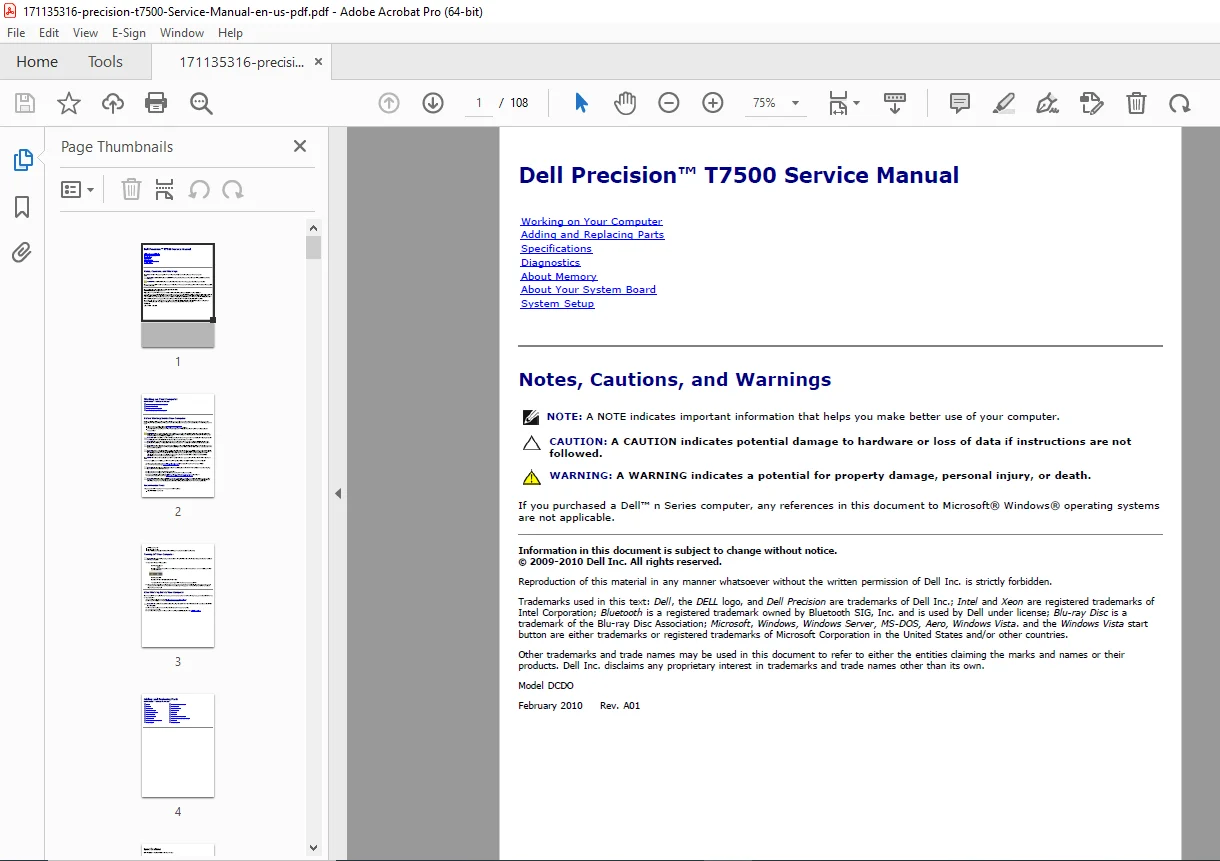Choose the selection arrow tool

[x=581, y=103]
